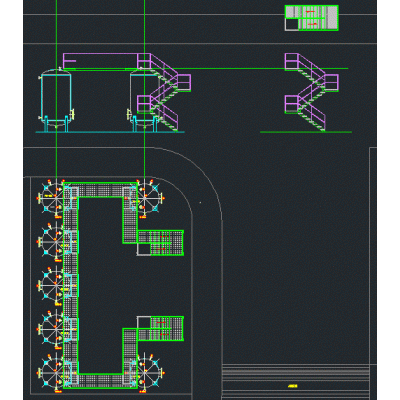This screenshot has width=400, height=400.
Task: Click the top-right circular tank in plan view
Action: 150,198
